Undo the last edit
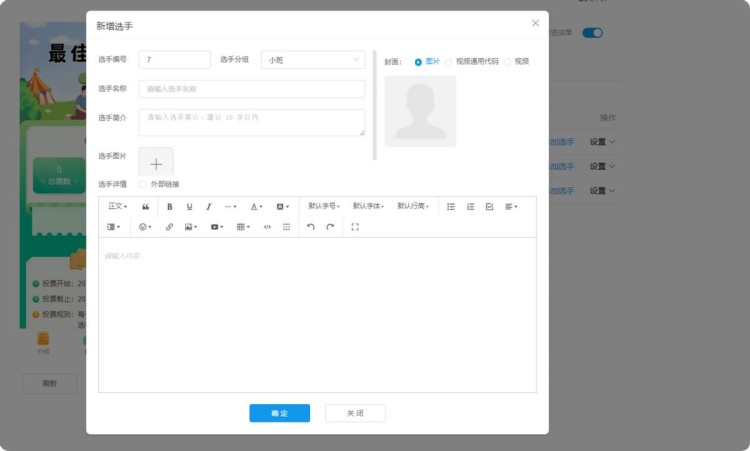This screenshot has height=451, width=750. [x=311, y=227]
